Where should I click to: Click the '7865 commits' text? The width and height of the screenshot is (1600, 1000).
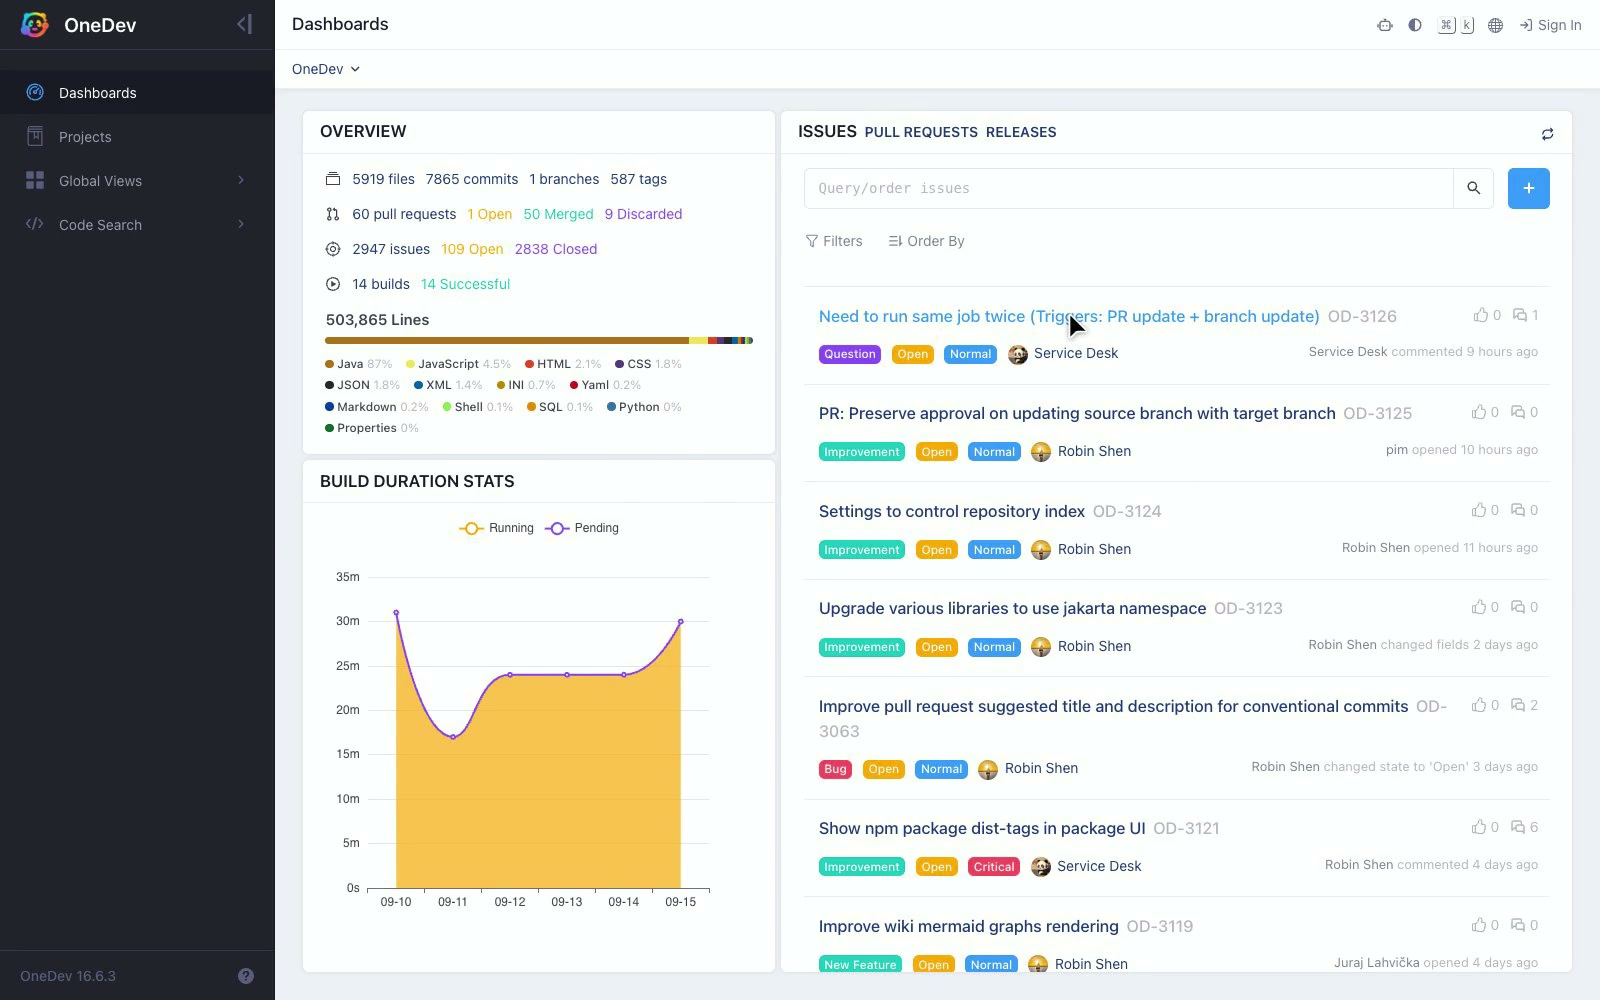point(472,179)
